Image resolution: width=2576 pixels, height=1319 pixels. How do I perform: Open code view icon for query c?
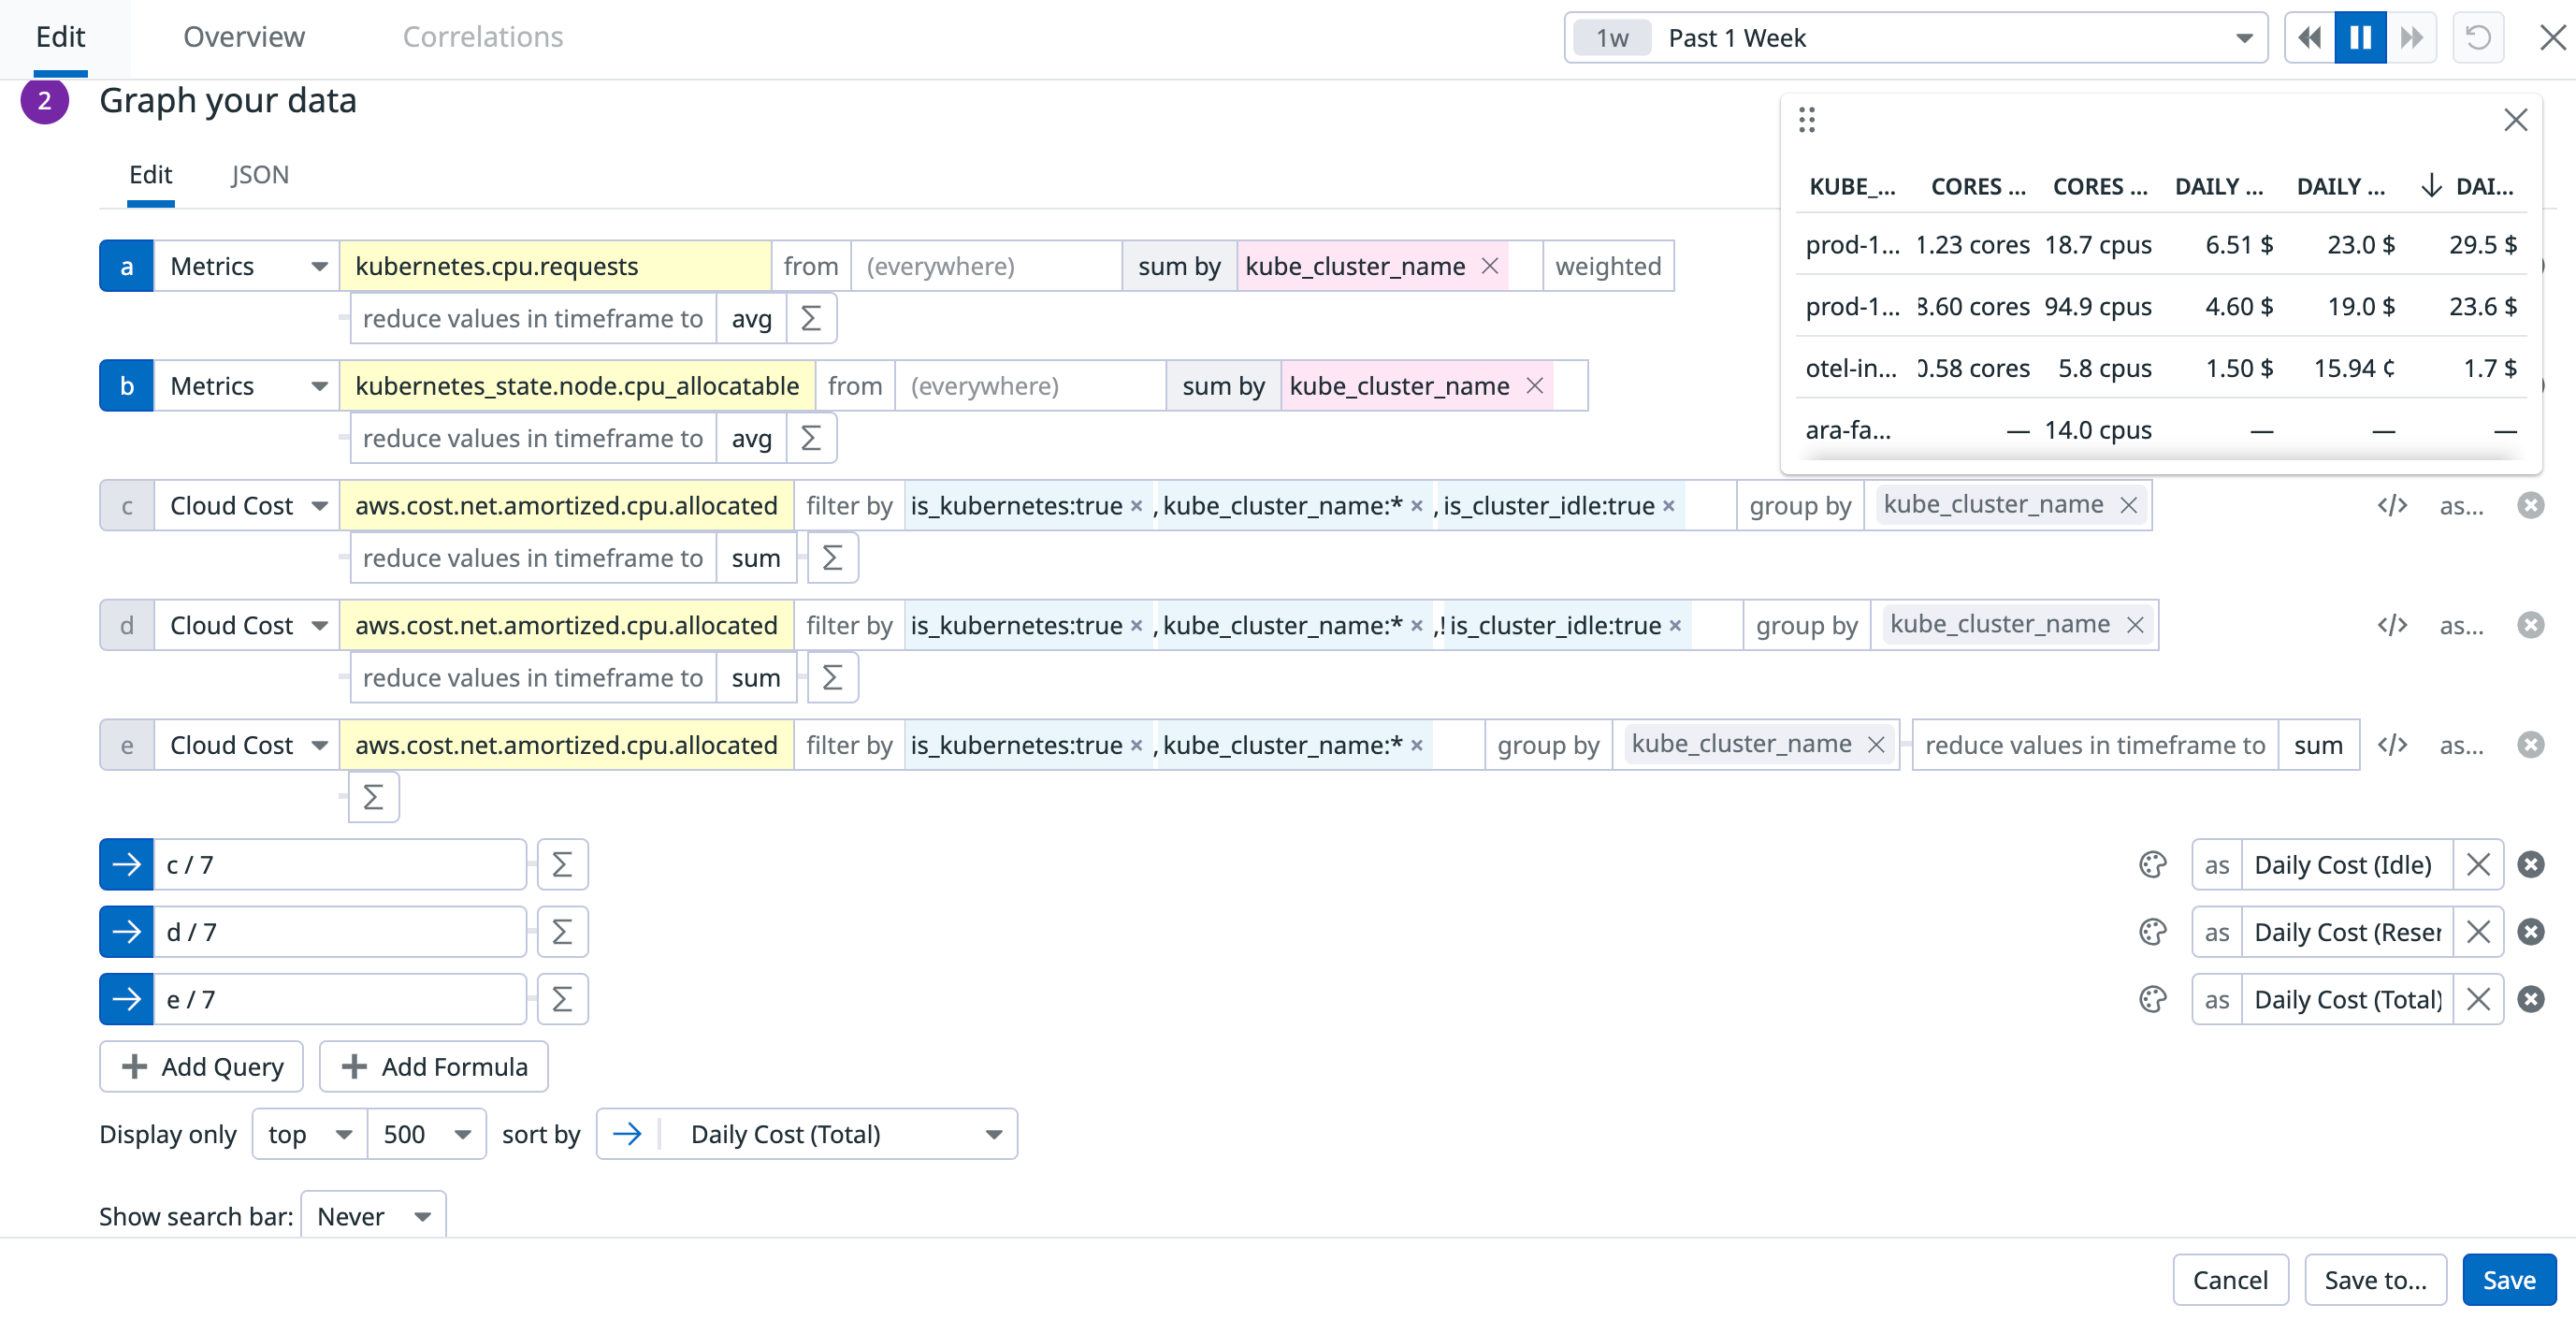(2391, 506)
